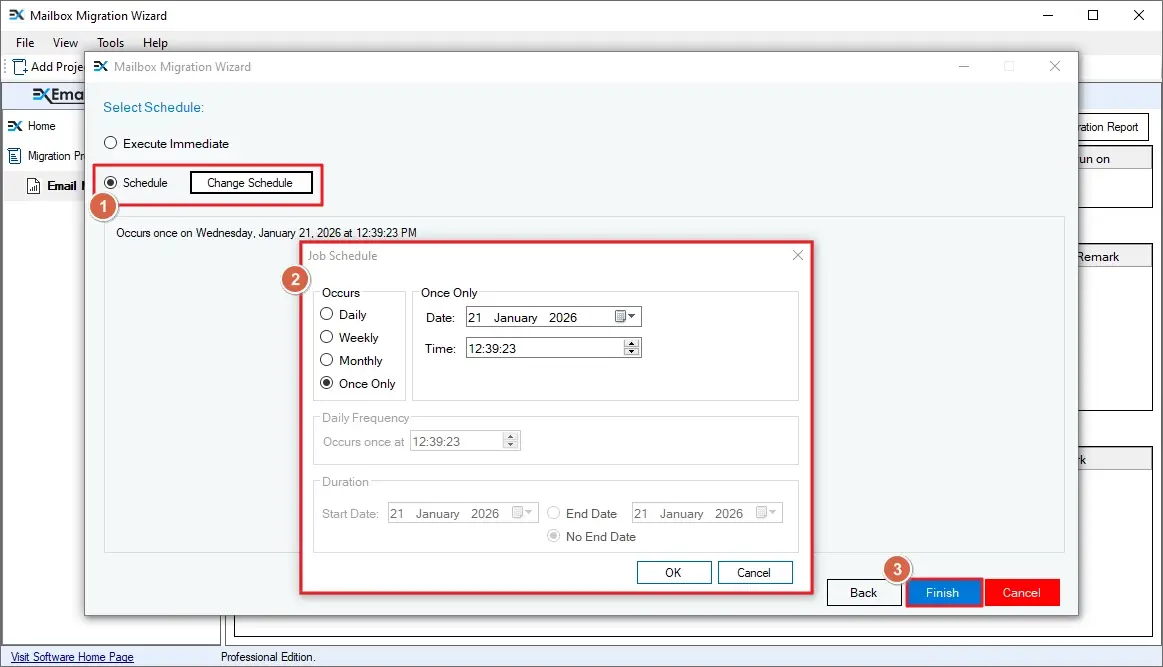Open the Tools menu
The width and height of the screenshot is (1163, 667).
110,43
